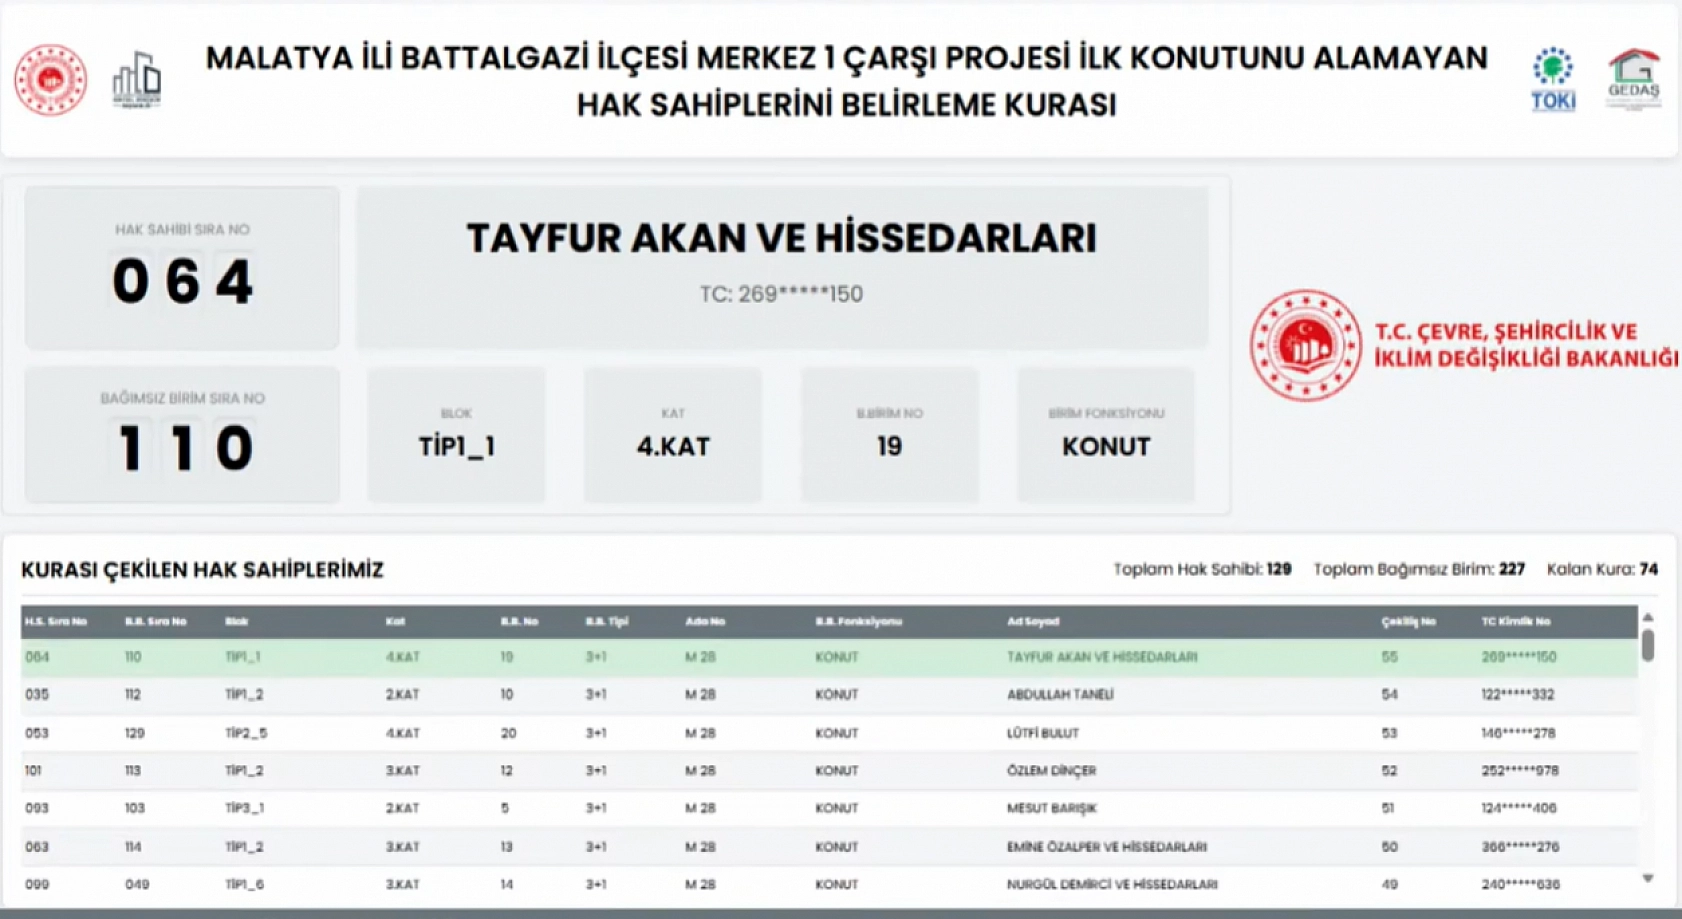Click the 'Kat' column header
This screenshot has height=919, width=1682.
click(395, 621)
